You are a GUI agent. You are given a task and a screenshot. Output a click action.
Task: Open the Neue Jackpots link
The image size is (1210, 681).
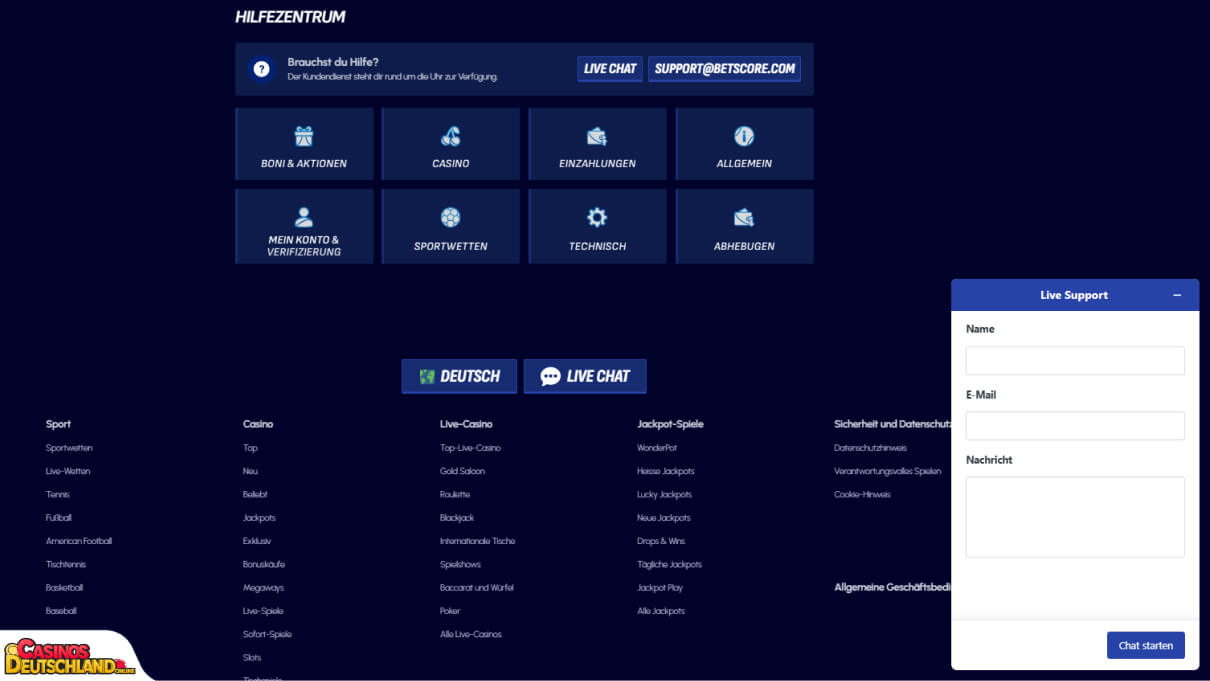coord(664,518)
